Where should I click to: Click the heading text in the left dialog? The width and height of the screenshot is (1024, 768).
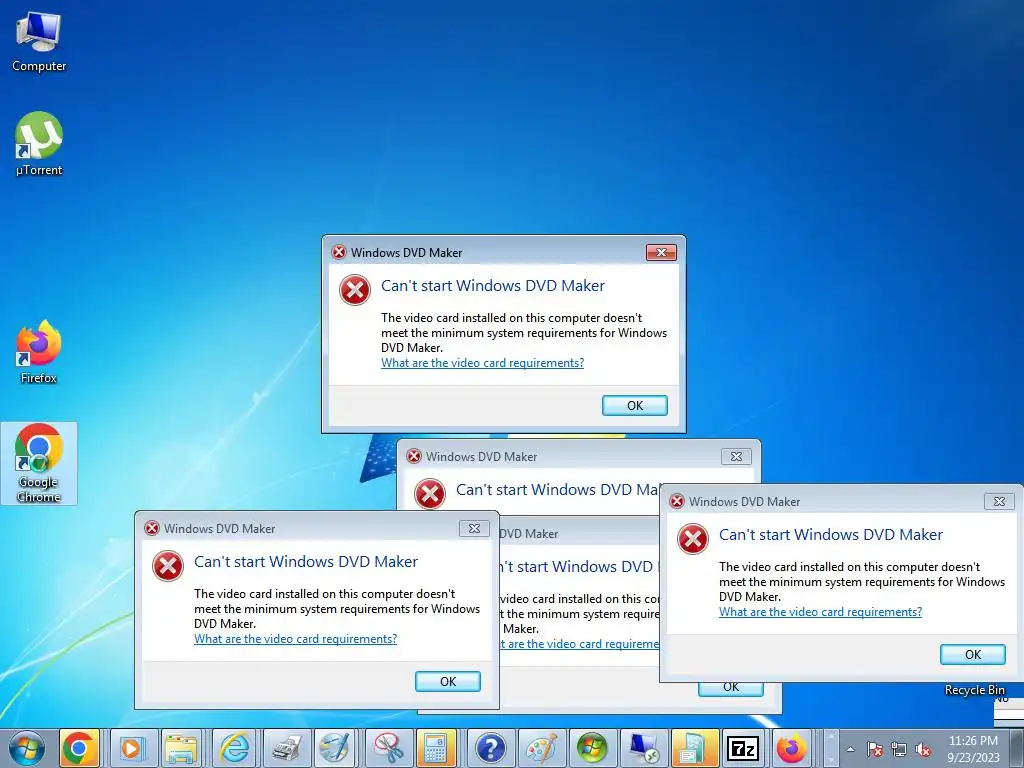click(306, 562)
